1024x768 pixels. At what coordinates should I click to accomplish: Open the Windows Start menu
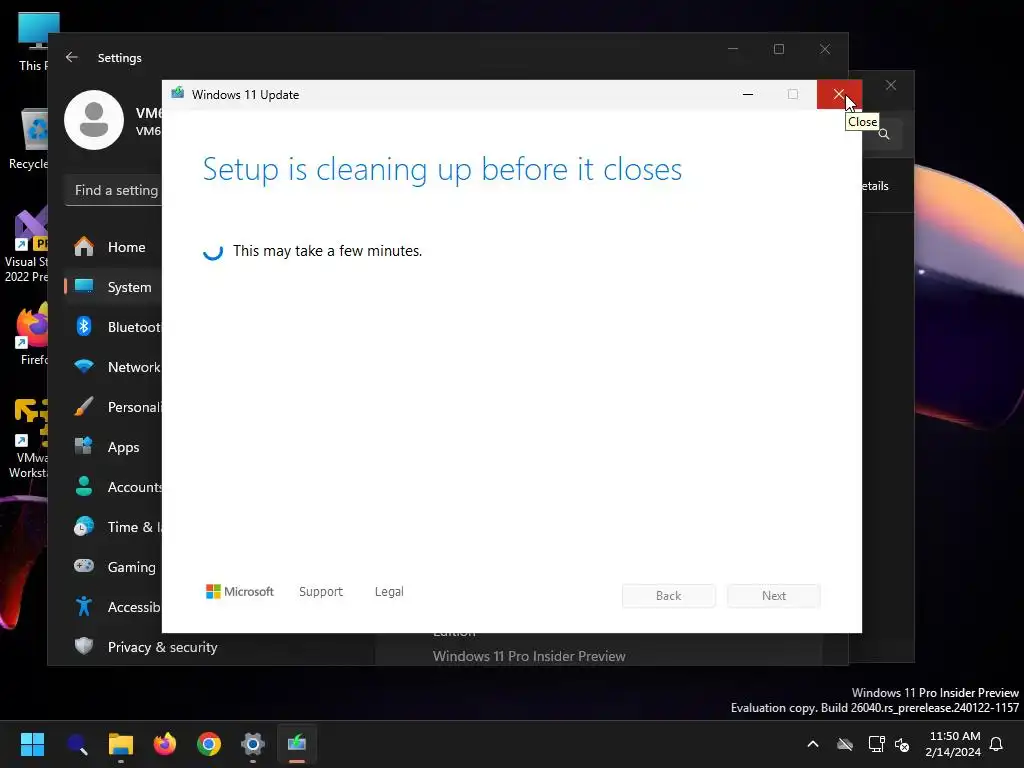(x=32, y=744)
